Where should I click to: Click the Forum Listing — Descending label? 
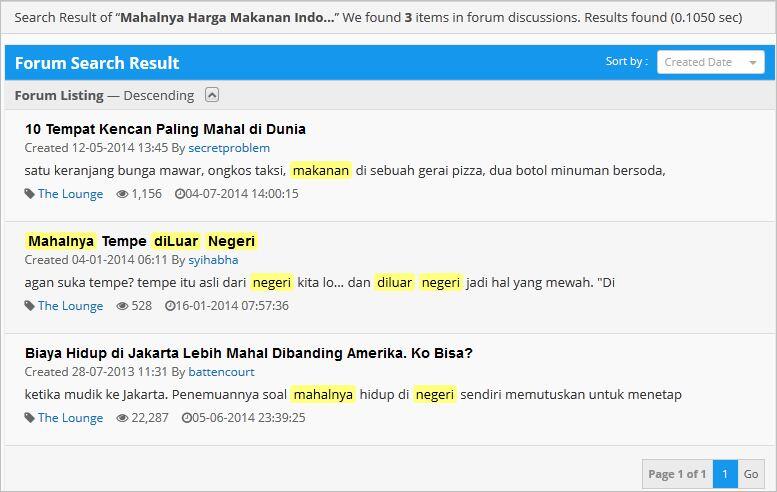(104, 95)
